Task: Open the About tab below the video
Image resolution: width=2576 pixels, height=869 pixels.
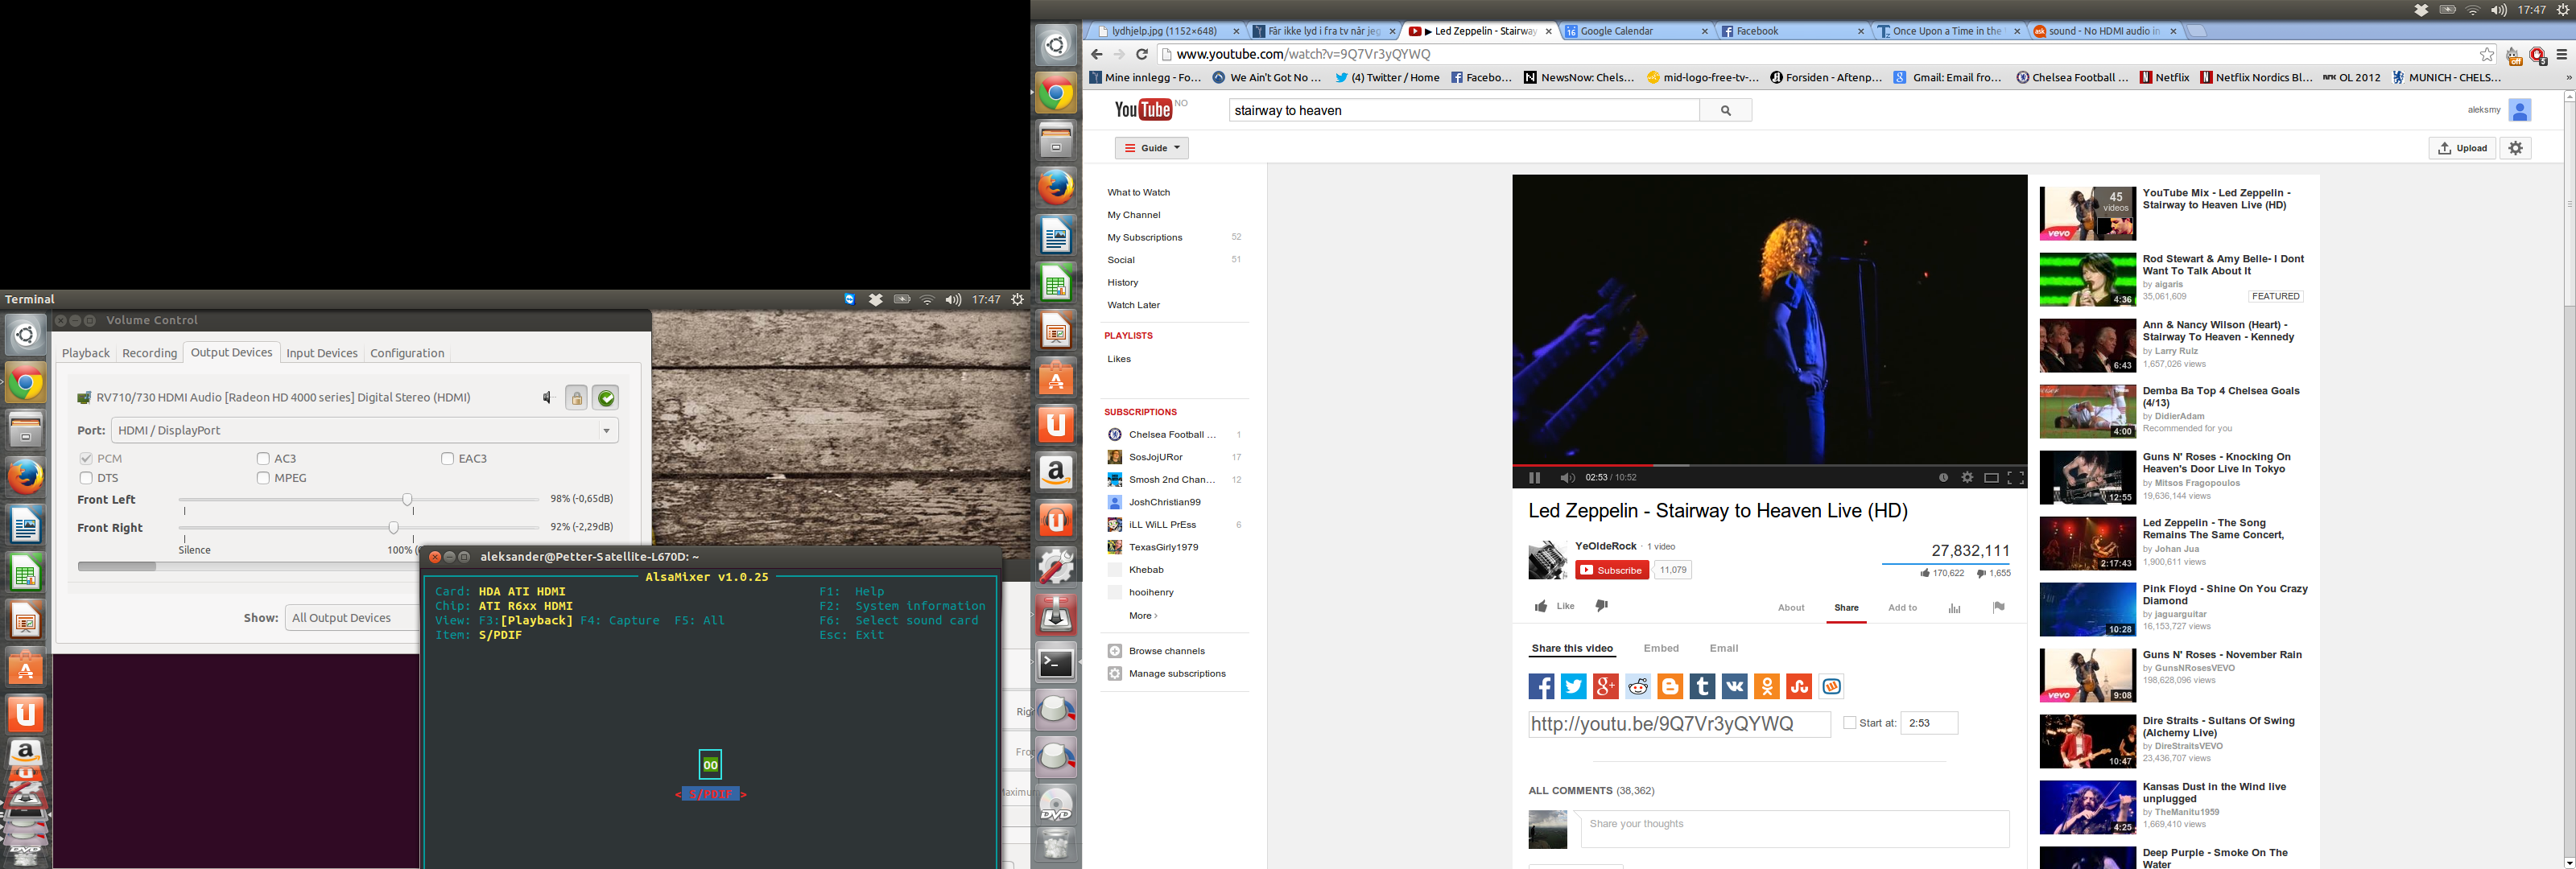Action: coord(1791,608)
